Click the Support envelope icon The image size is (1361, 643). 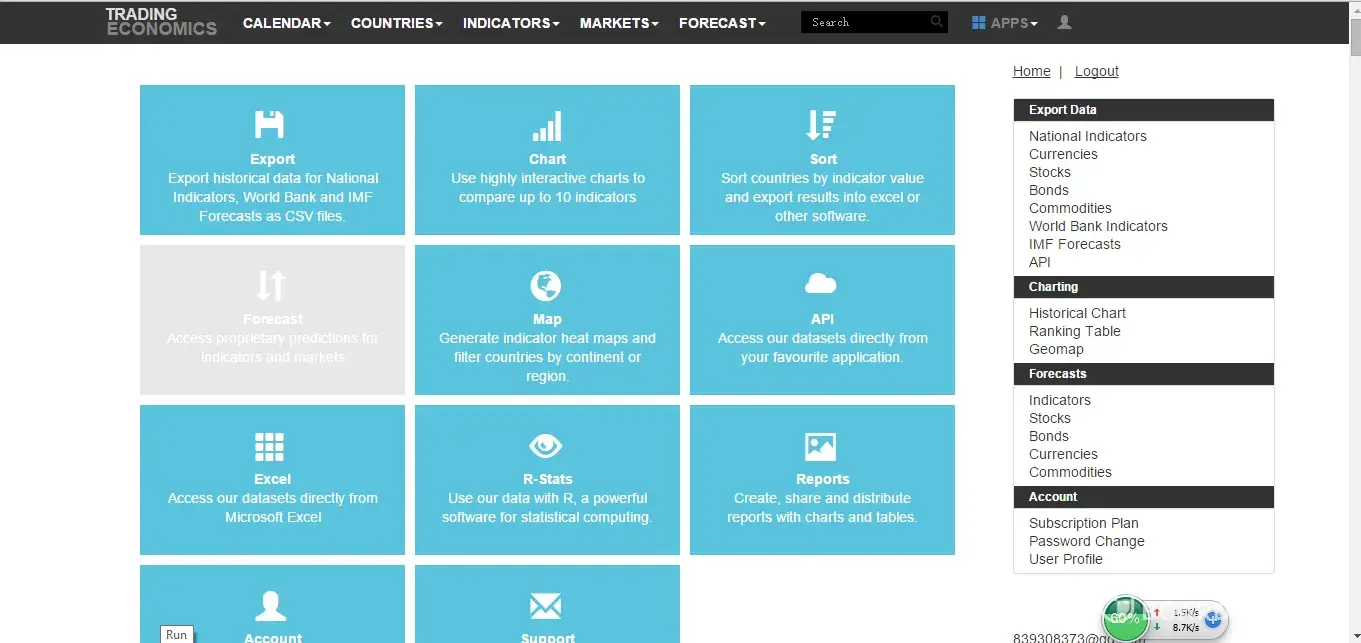click(x=545, y=606)
